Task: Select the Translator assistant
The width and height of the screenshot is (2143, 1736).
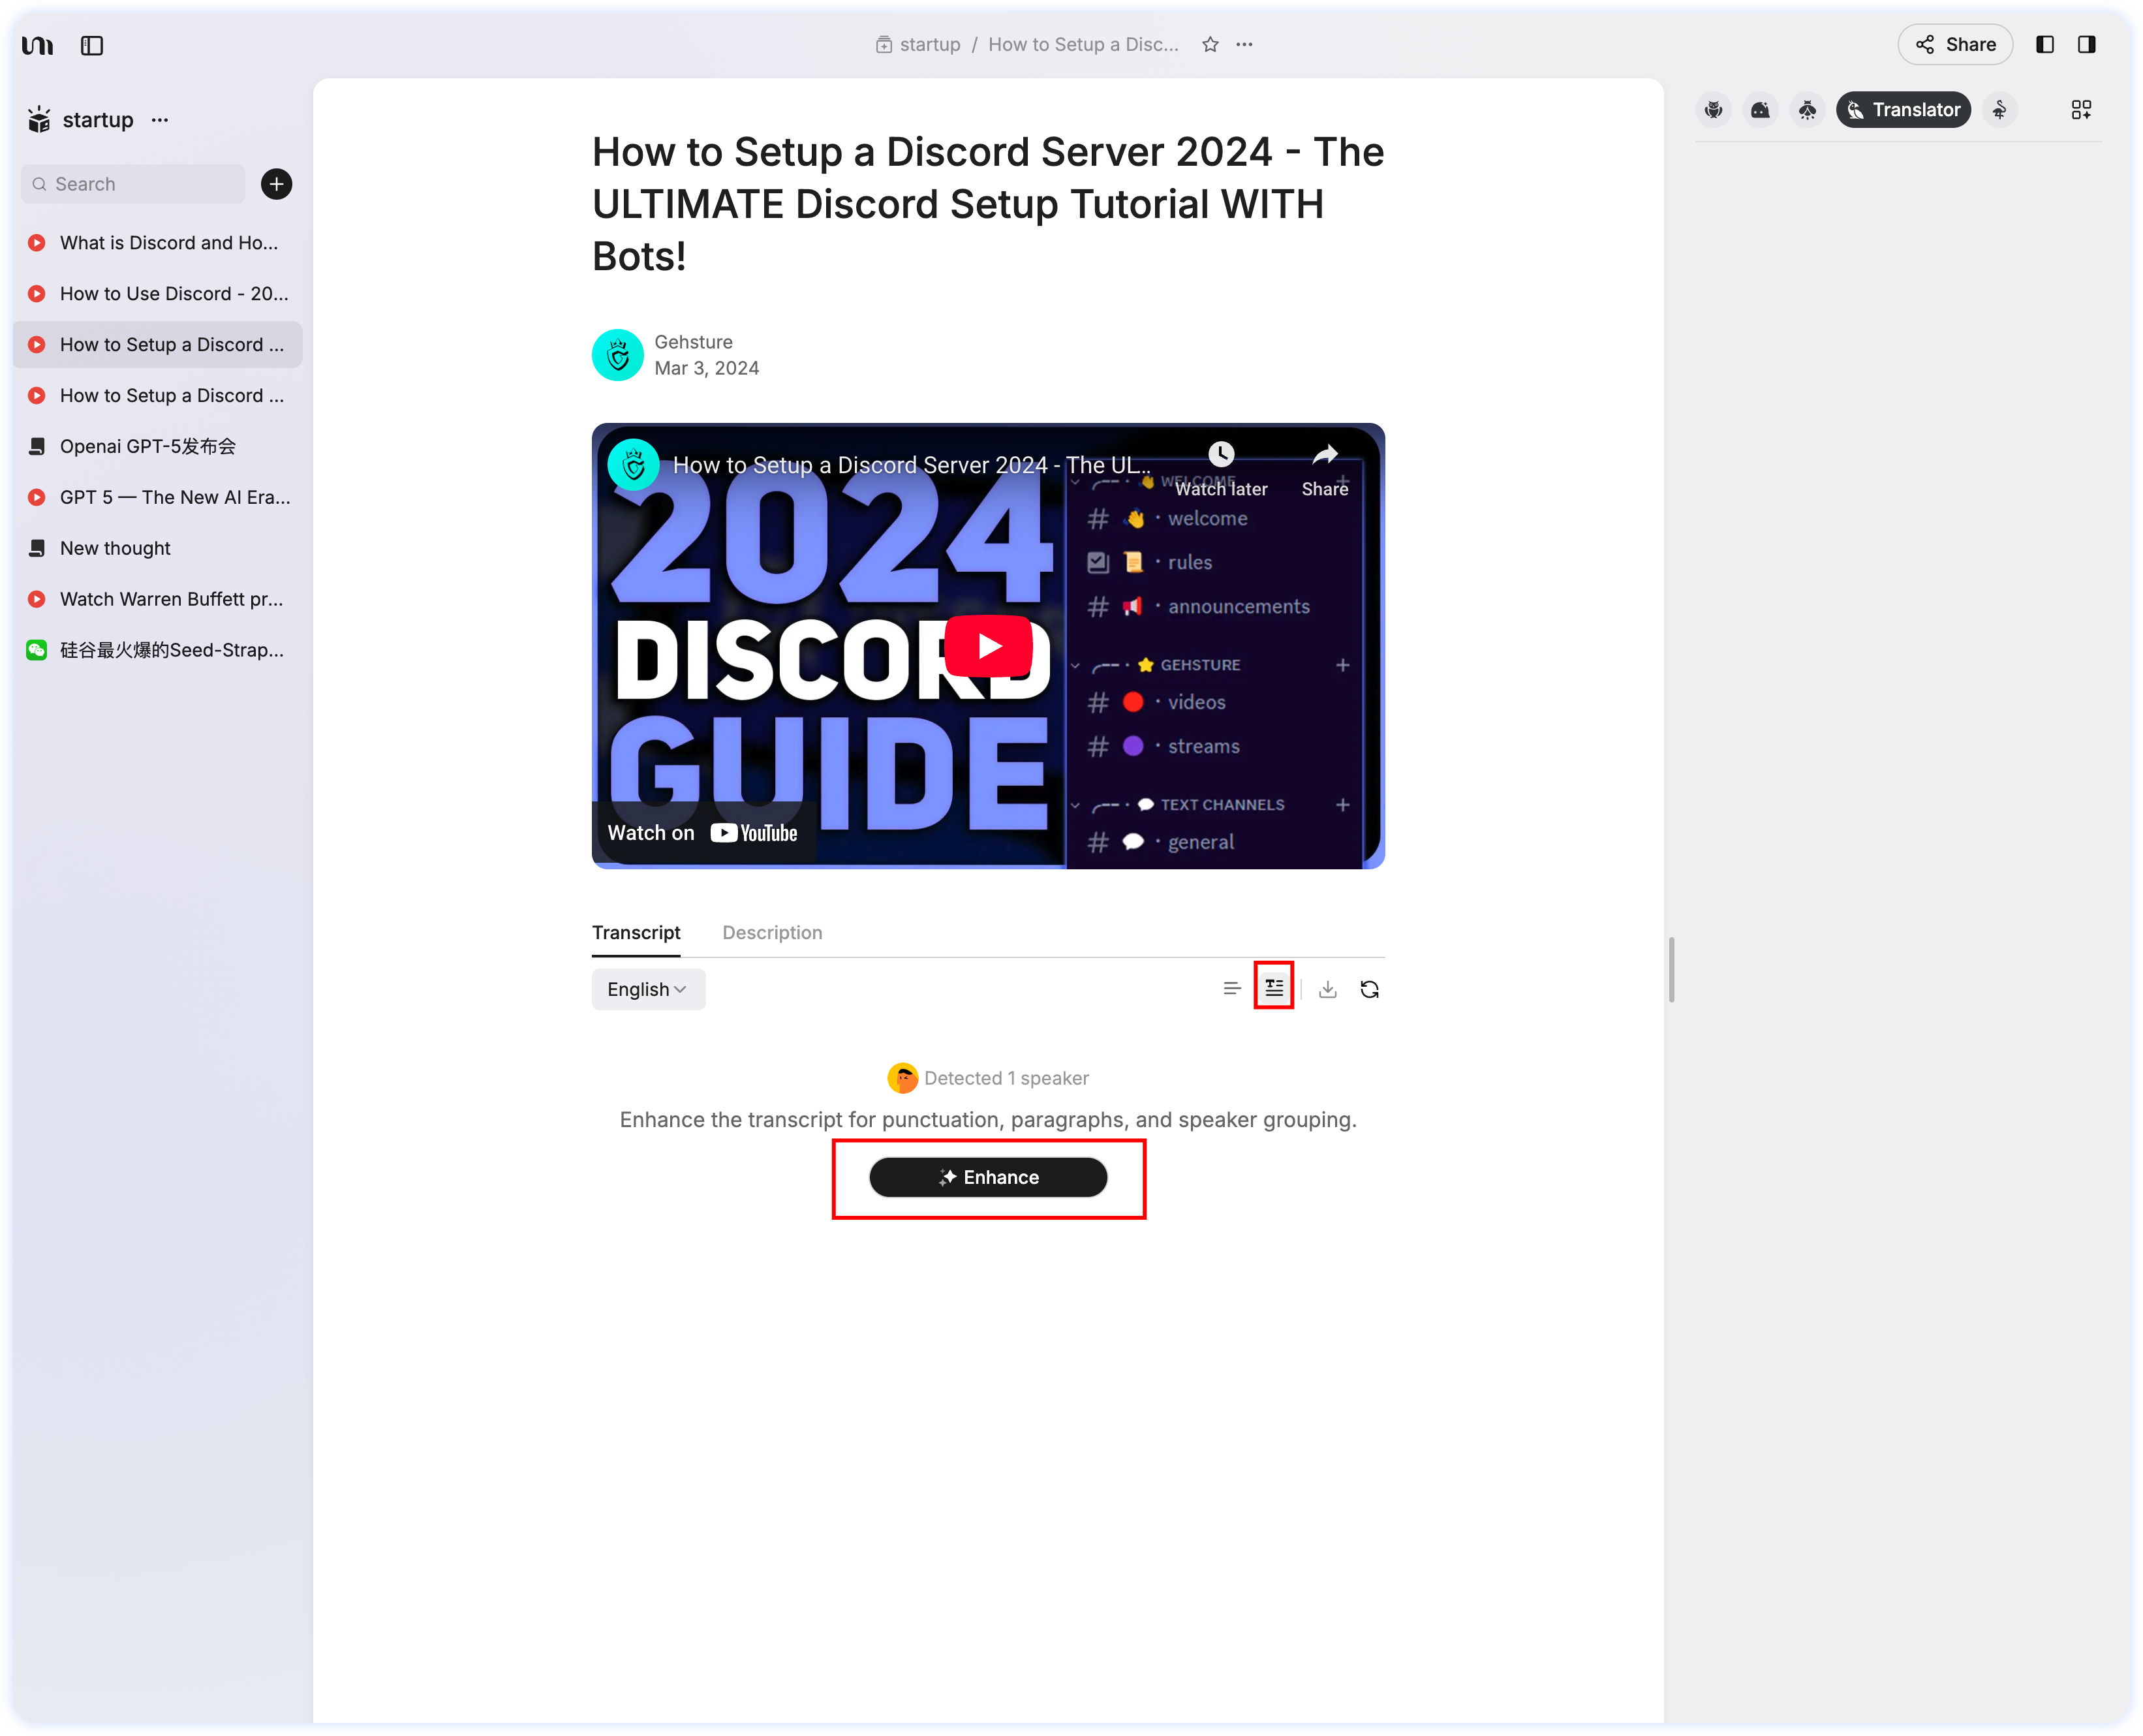Action: 1903,110
